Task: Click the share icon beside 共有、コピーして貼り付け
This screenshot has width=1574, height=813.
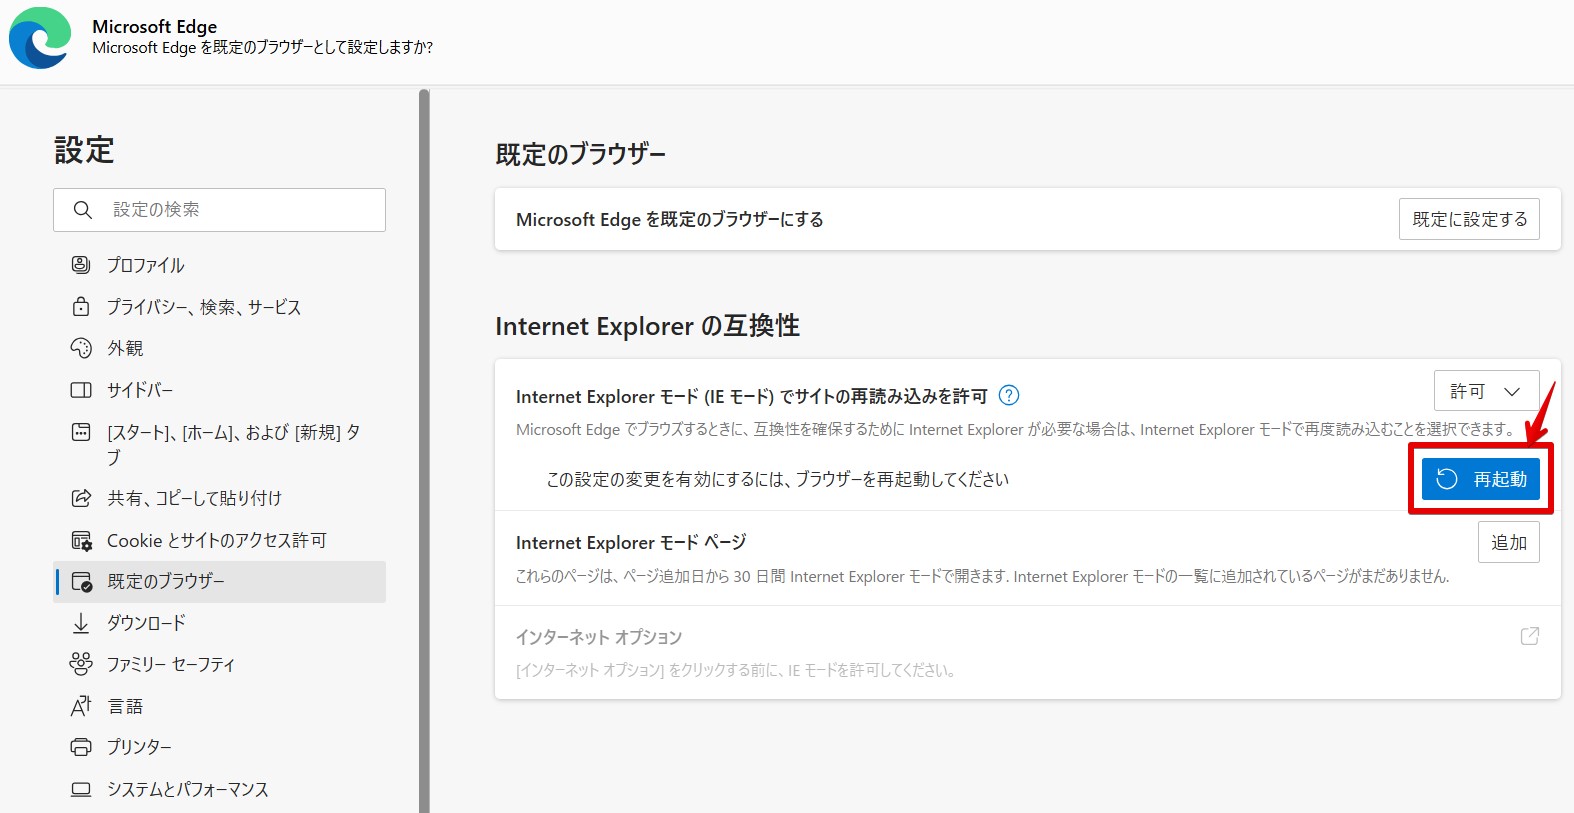Action: click(81, 498)
